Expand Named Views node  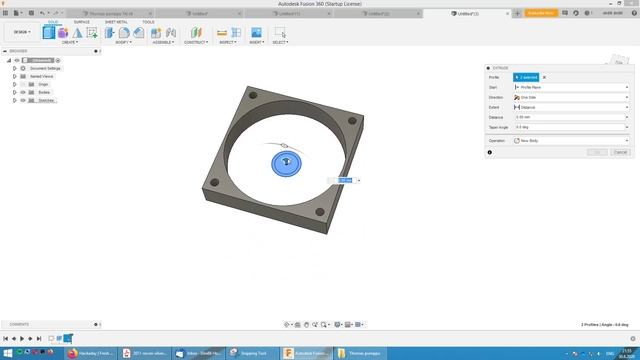click(x=15, y=76)
